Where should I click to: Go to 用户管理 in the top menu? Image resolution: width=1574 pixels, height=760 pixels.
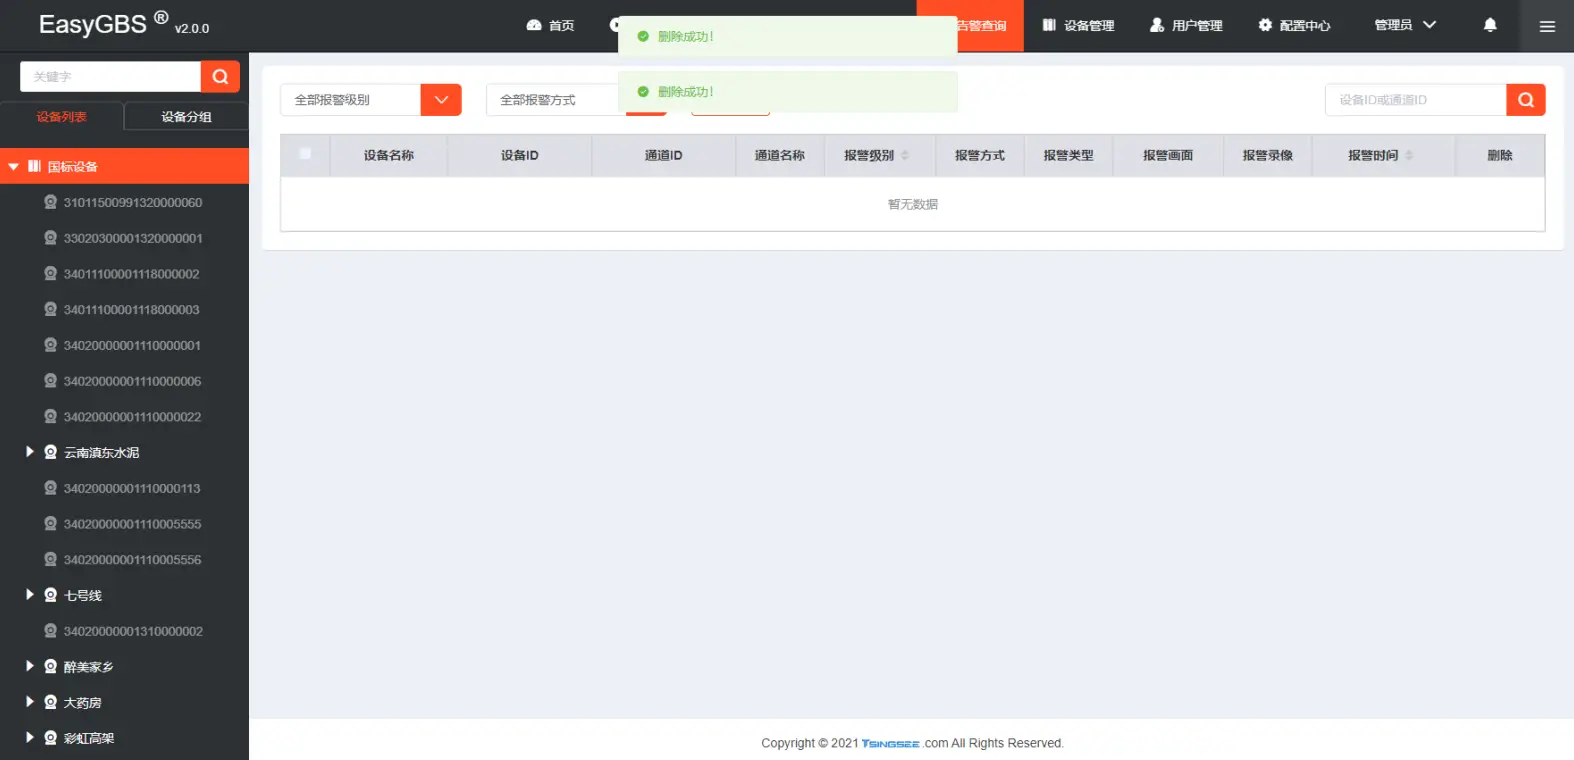[x=1186, y=25]
